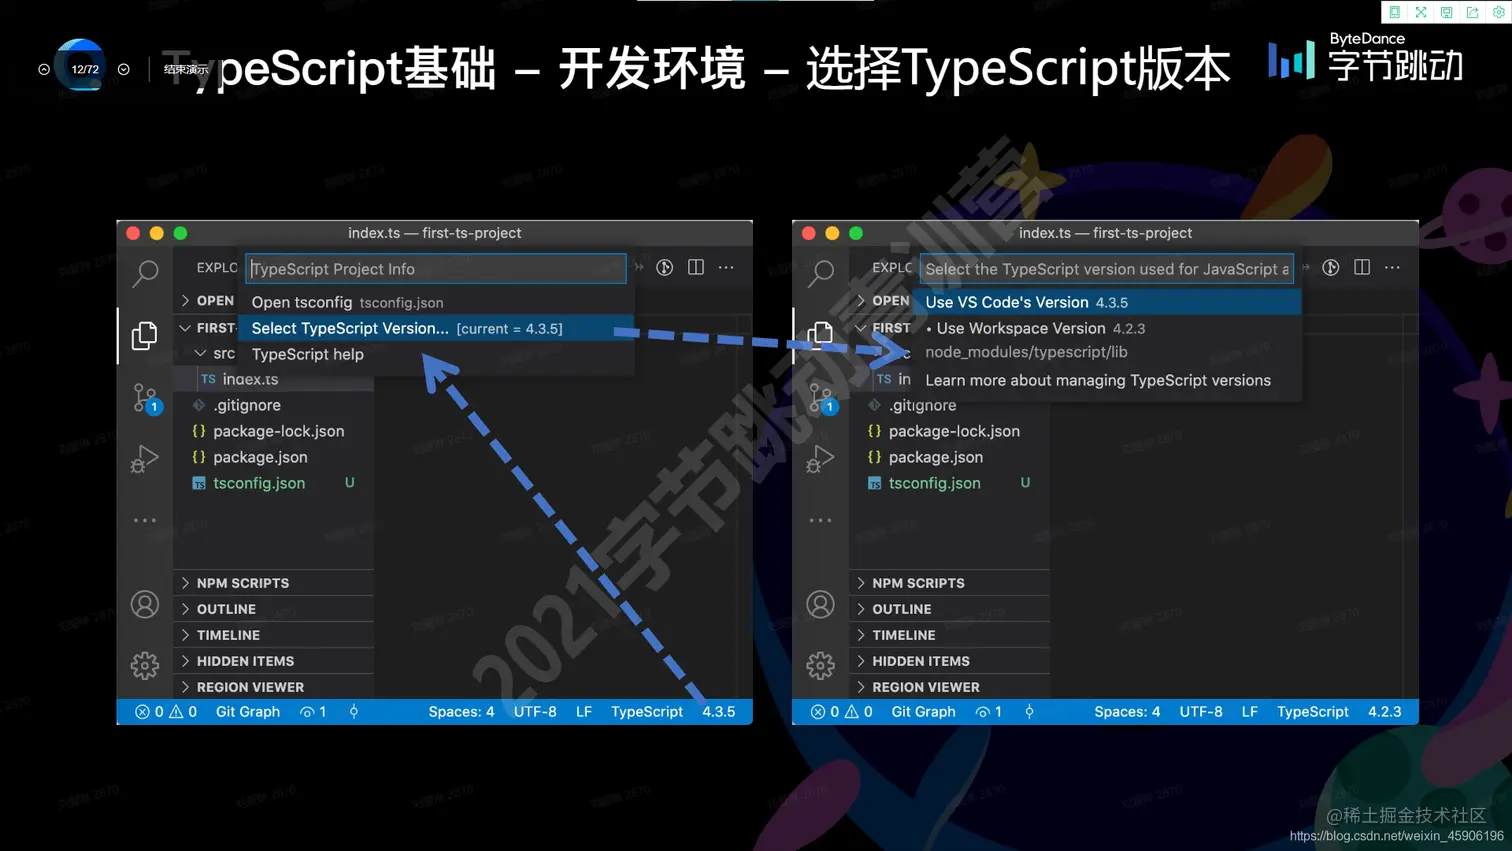Image resolution: width=1512 pixels, height=851 pixels.
Task: Go to previous slide with up chevron
Action: tap(44, 69)
